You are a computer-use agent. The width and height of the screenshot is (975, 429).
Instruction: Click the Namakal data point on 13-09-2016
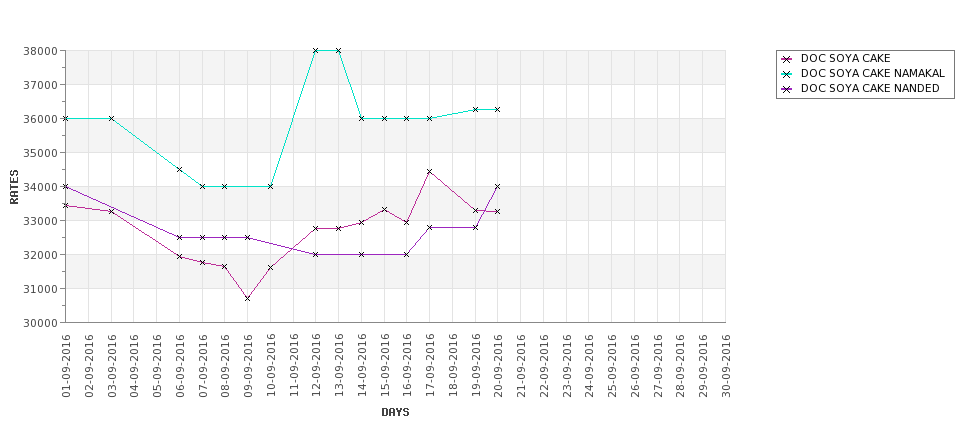coord(338,50)
